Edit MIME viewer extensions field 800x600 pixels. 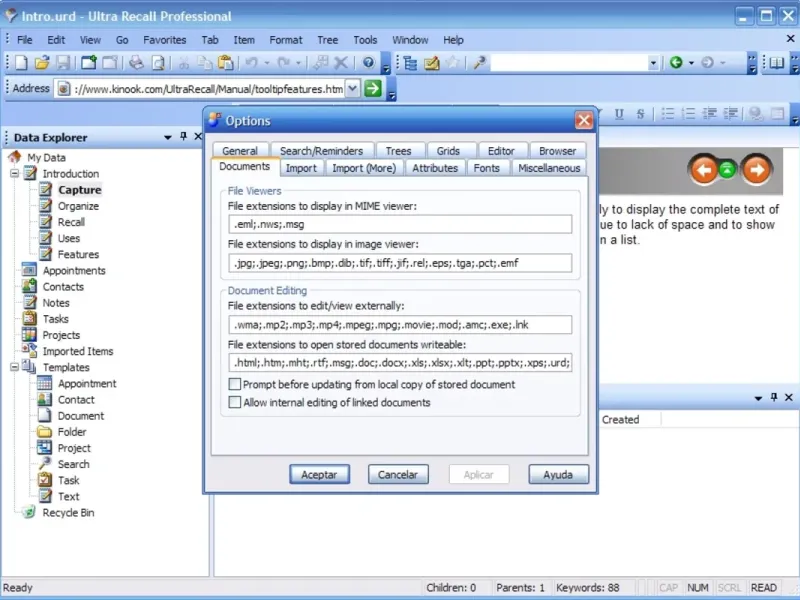pos(400,224)
